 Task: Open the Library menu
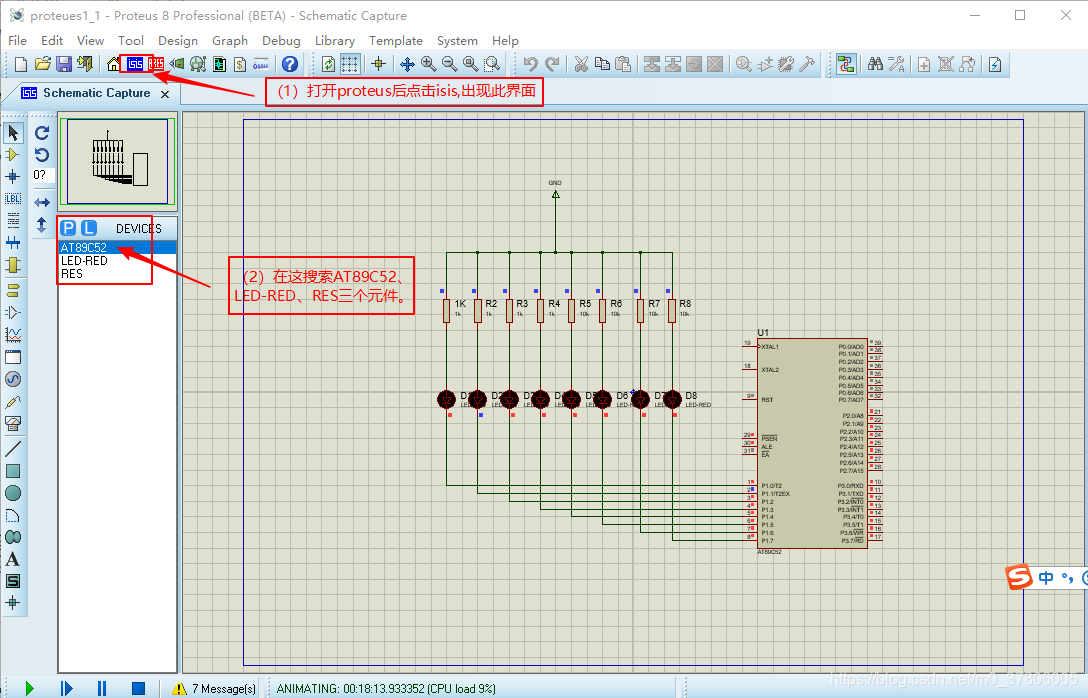[x=334, y=41]
